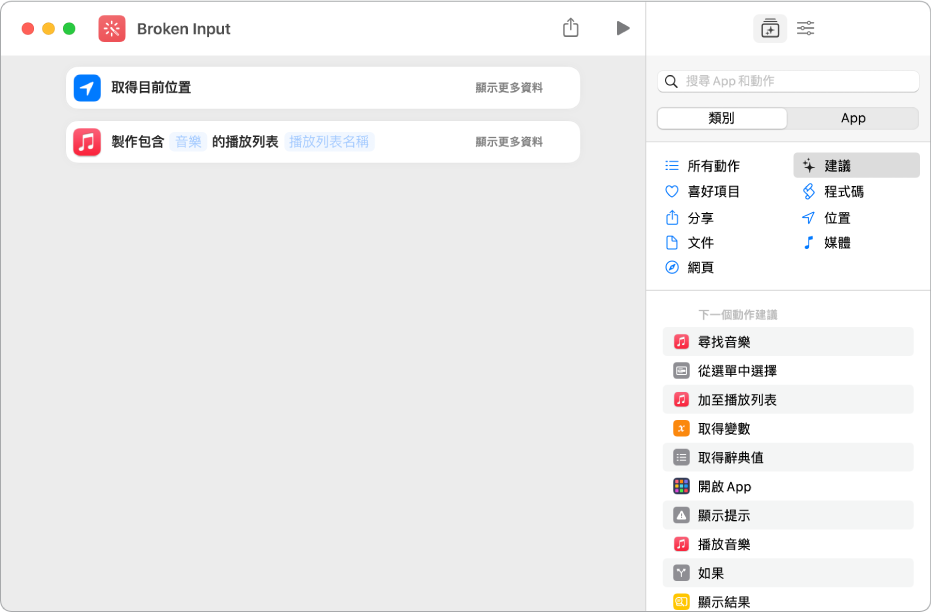This screenshot has width=931, height=612.
Task: Select the 建議 category
Action: [856, 166]
